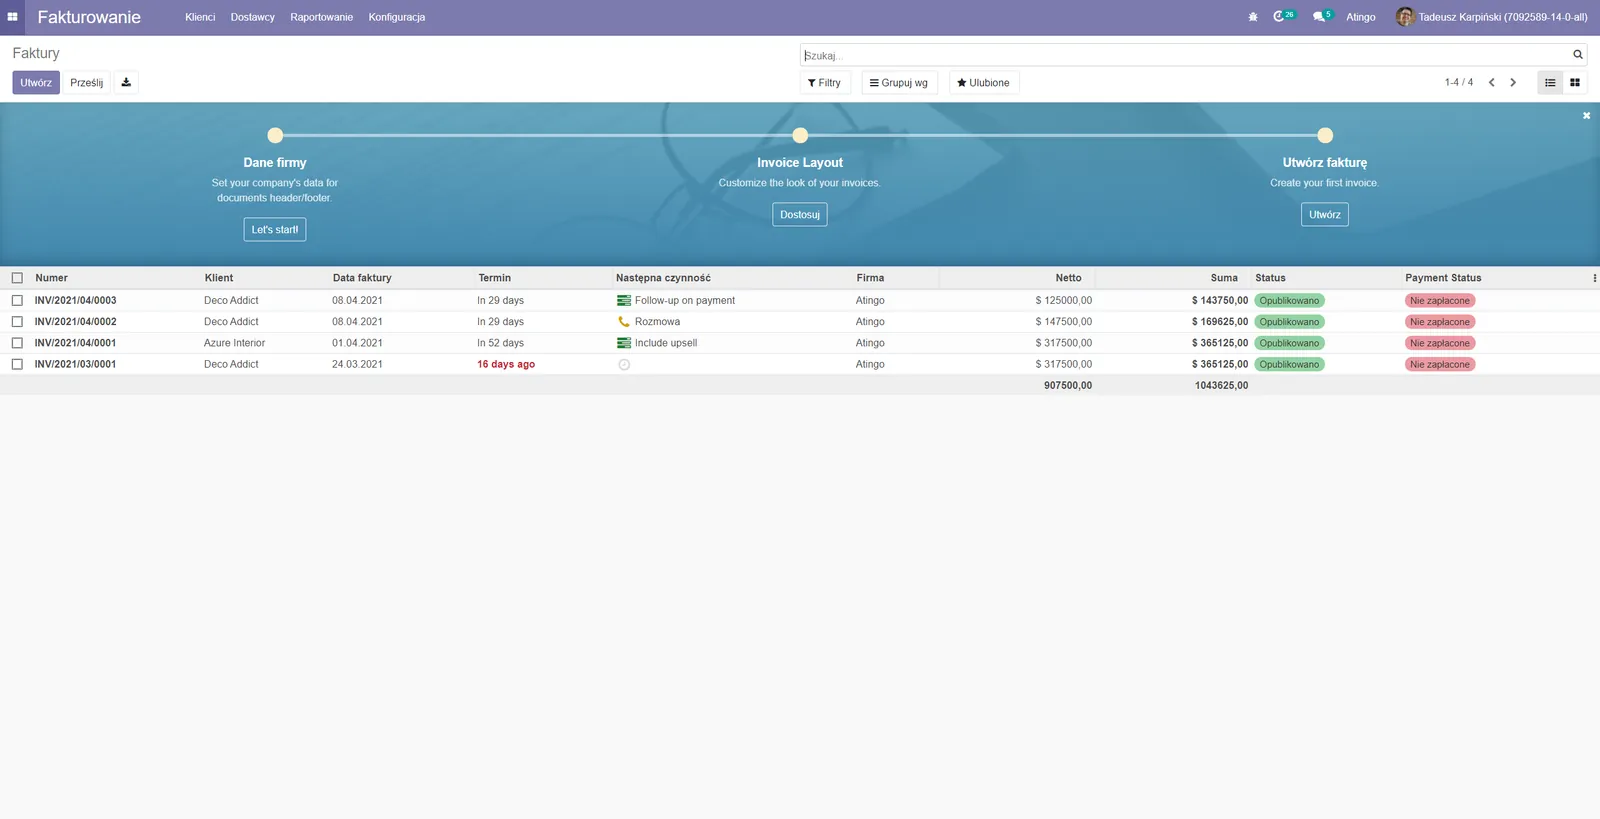Click the Include upsell activity icon
The image size is (1600, 819).
tap(624, 343)
